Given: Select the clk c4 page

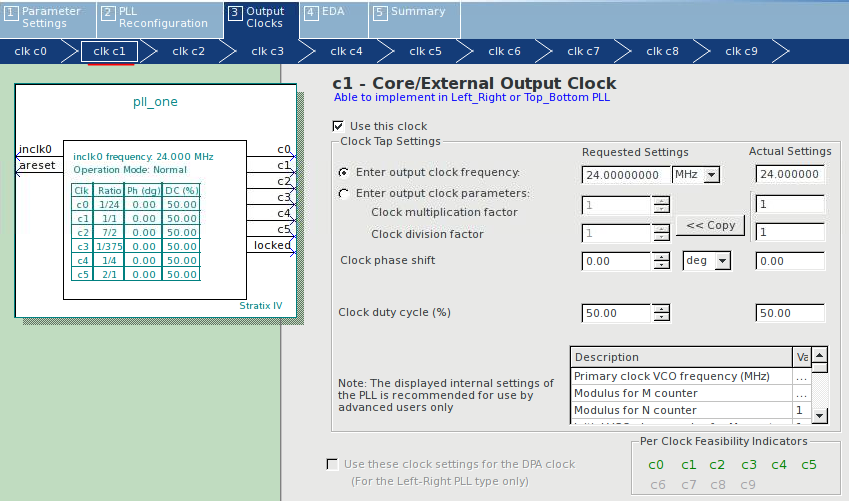Looking at the screenshot, I should (347, 51).
